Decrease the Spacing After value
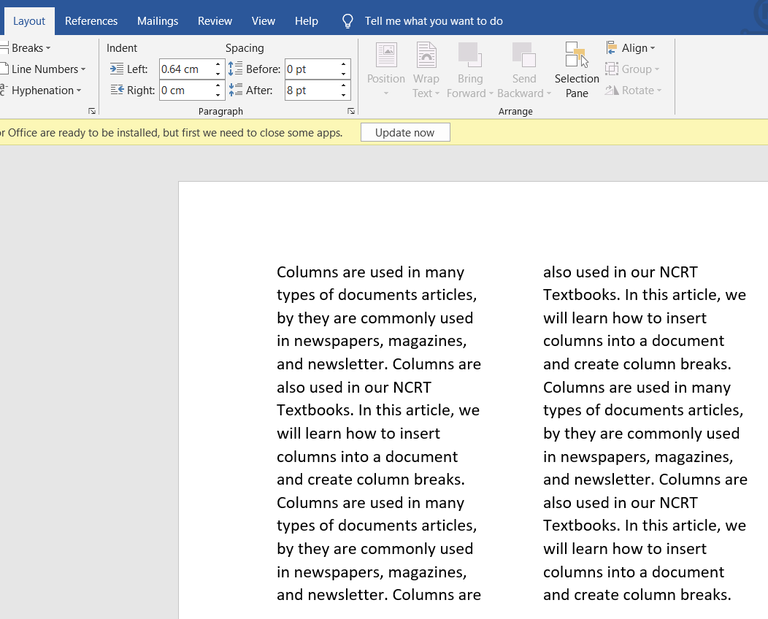768x619 pixels. tap(344, 95)
